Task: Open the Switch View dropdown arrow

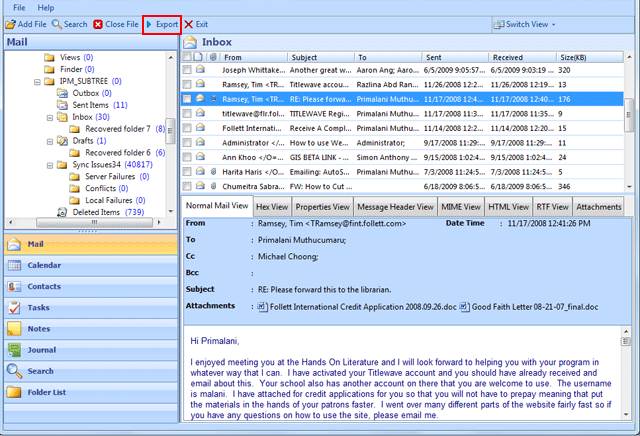Action: click(x=554, y=25)
